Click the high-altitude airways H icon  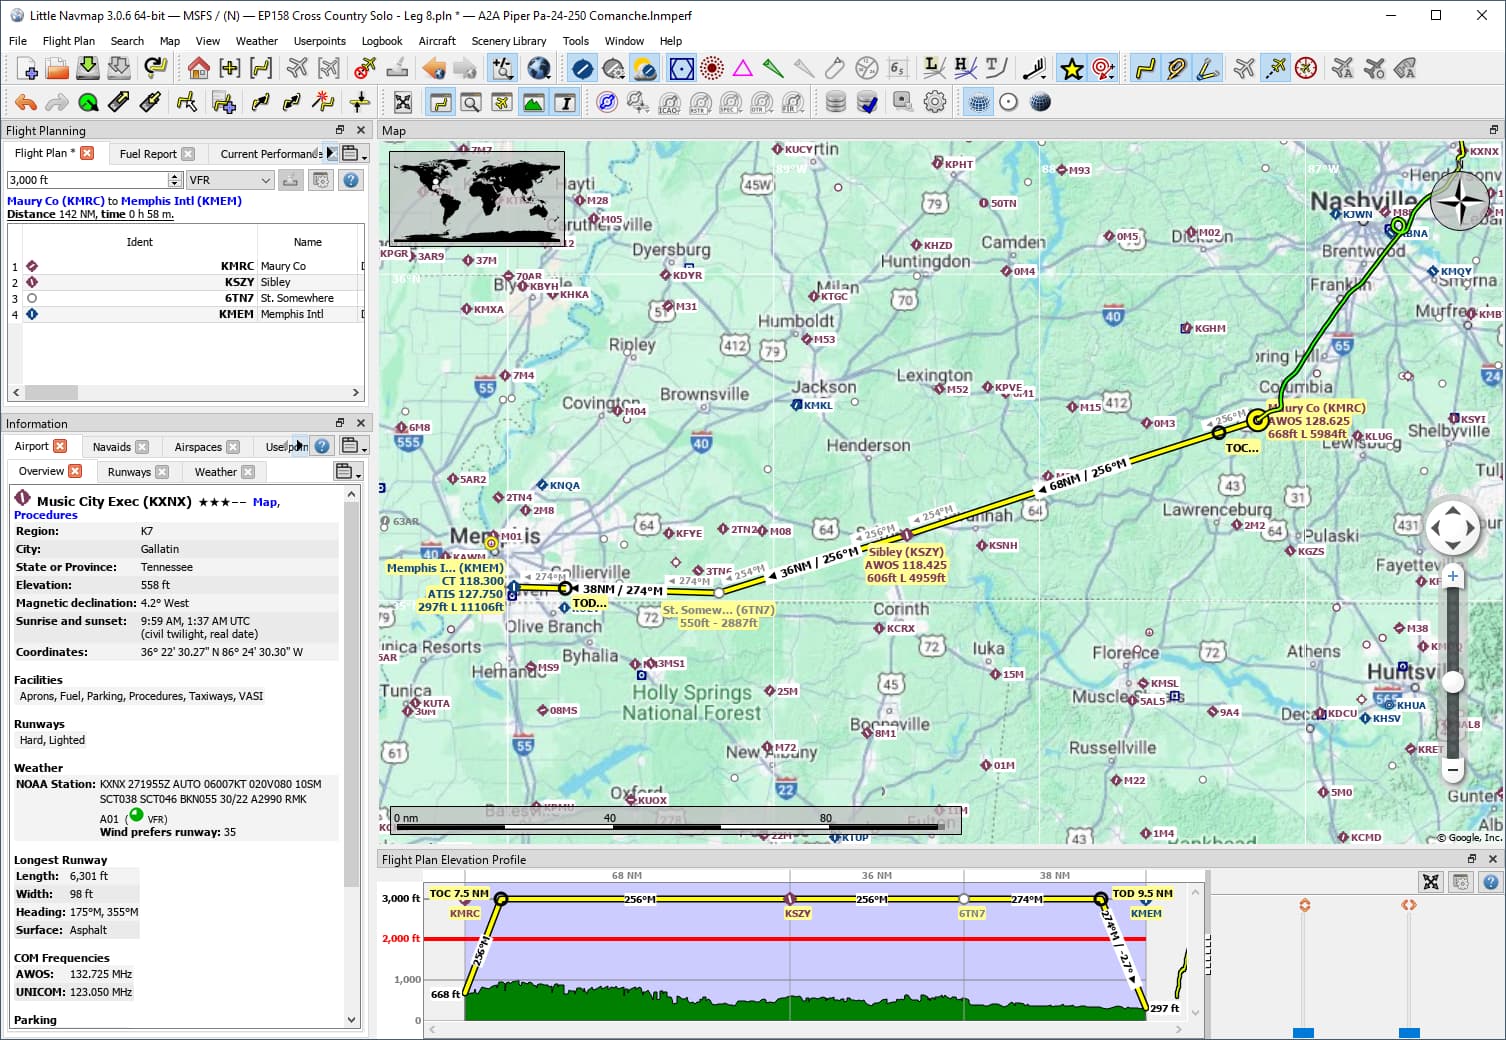click(x=964, y=68)
